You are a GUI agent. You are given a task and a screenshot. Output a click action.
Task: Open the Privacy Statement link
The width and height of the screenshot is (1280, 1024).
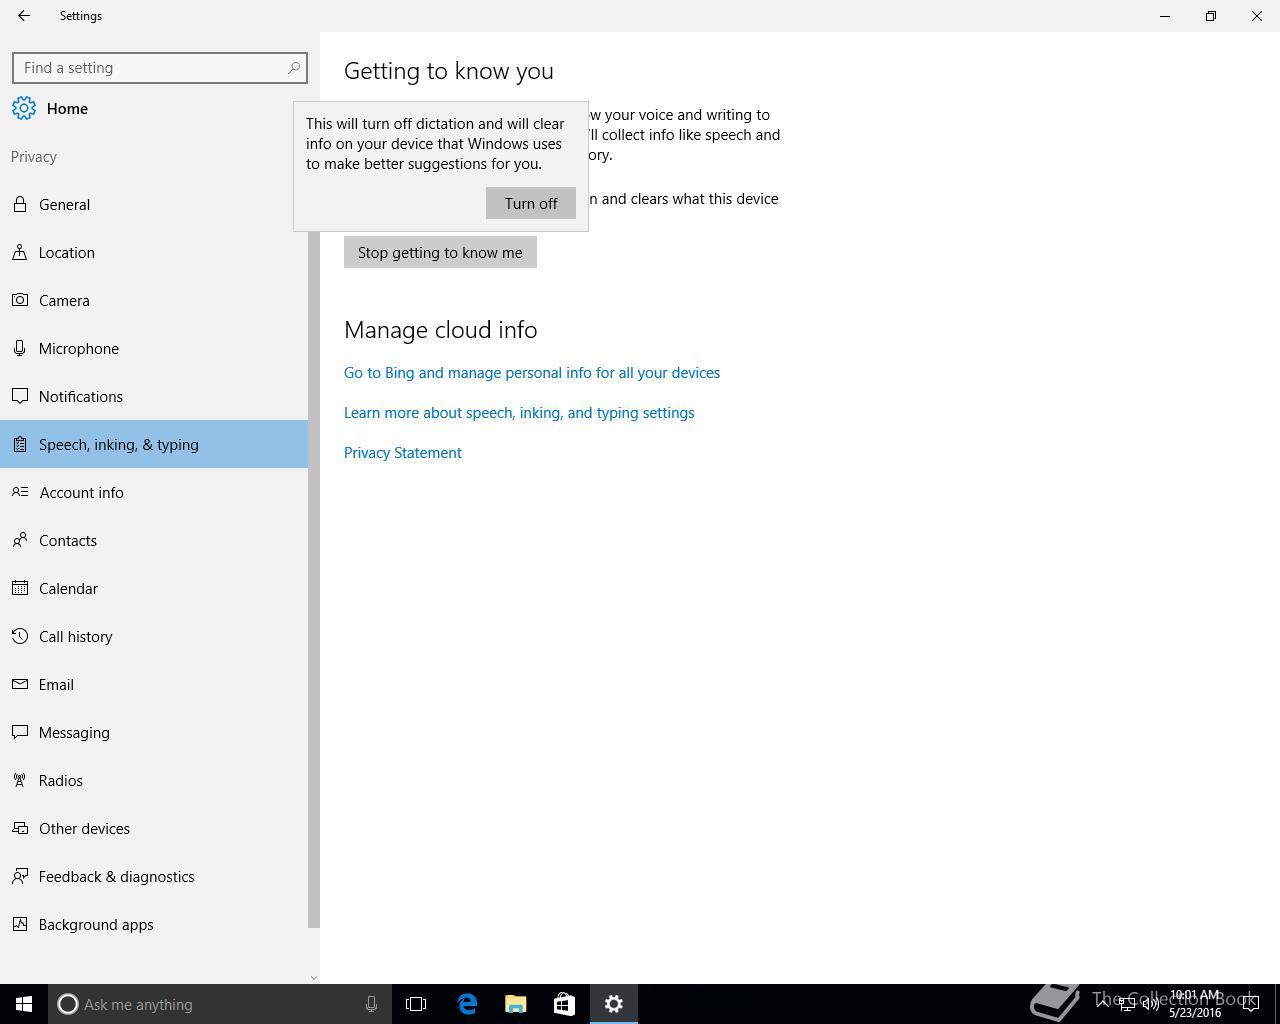pyautogui.click(x=403, y=452)
